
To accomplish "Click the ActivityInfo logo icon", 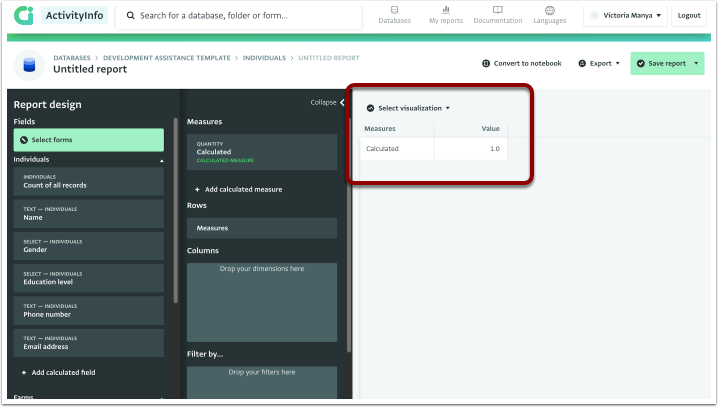I will tap(23, 15).
